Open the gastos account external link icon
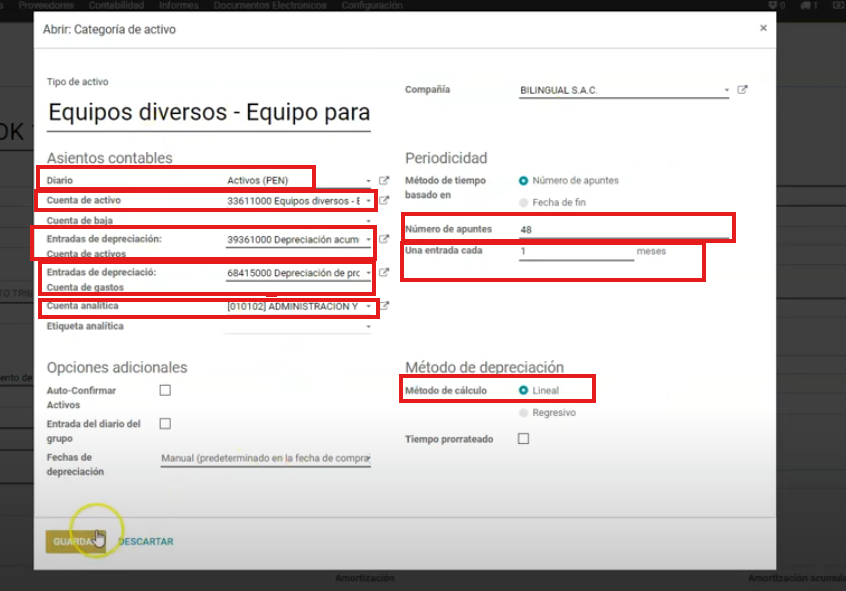Screen dimensions: 846x591 pyautogui.click(x=384, y=272)
